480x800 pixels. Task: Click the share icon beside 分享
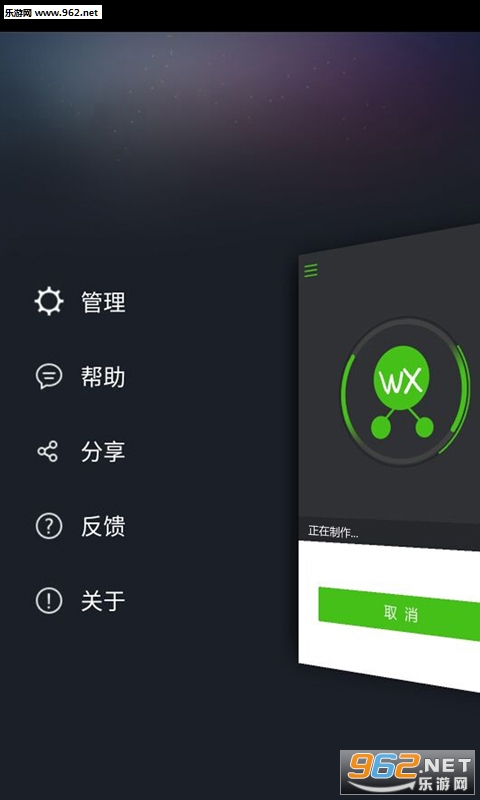click(48, 452)
